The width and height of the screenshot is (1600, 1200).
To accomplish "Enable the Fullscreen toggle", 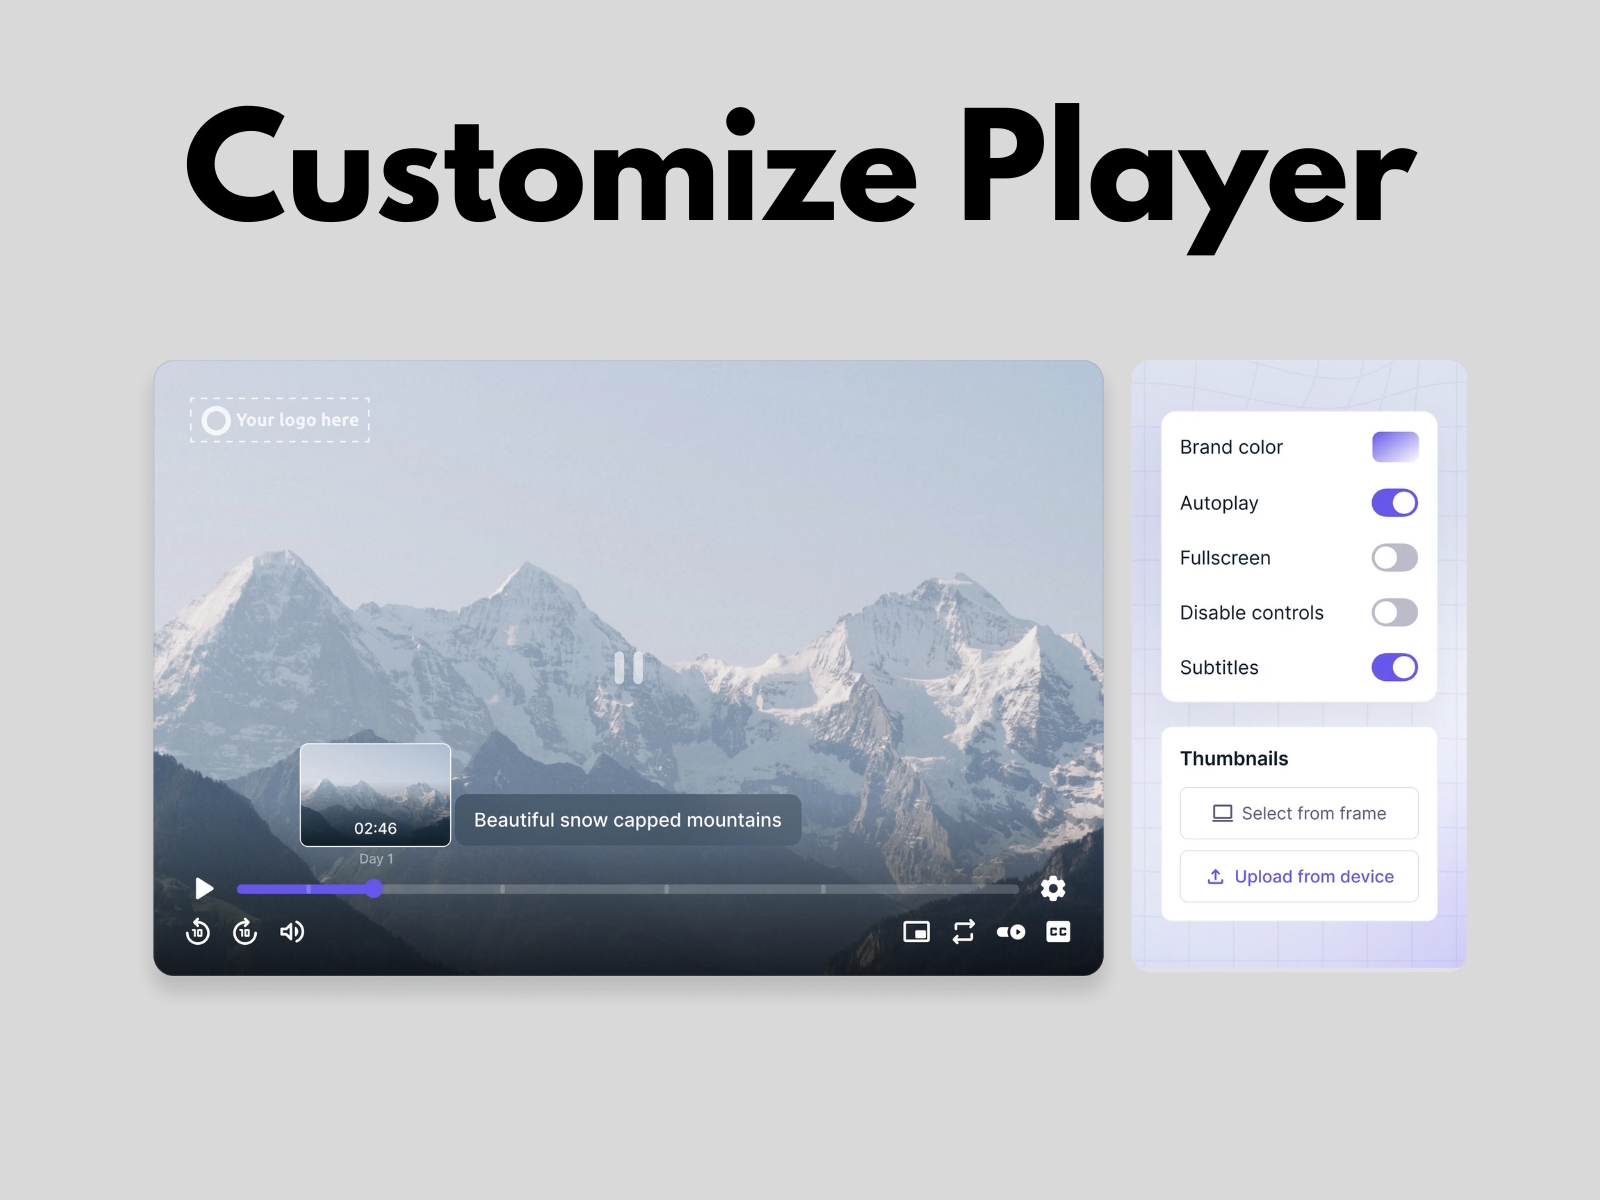I will pos(1394,558).
